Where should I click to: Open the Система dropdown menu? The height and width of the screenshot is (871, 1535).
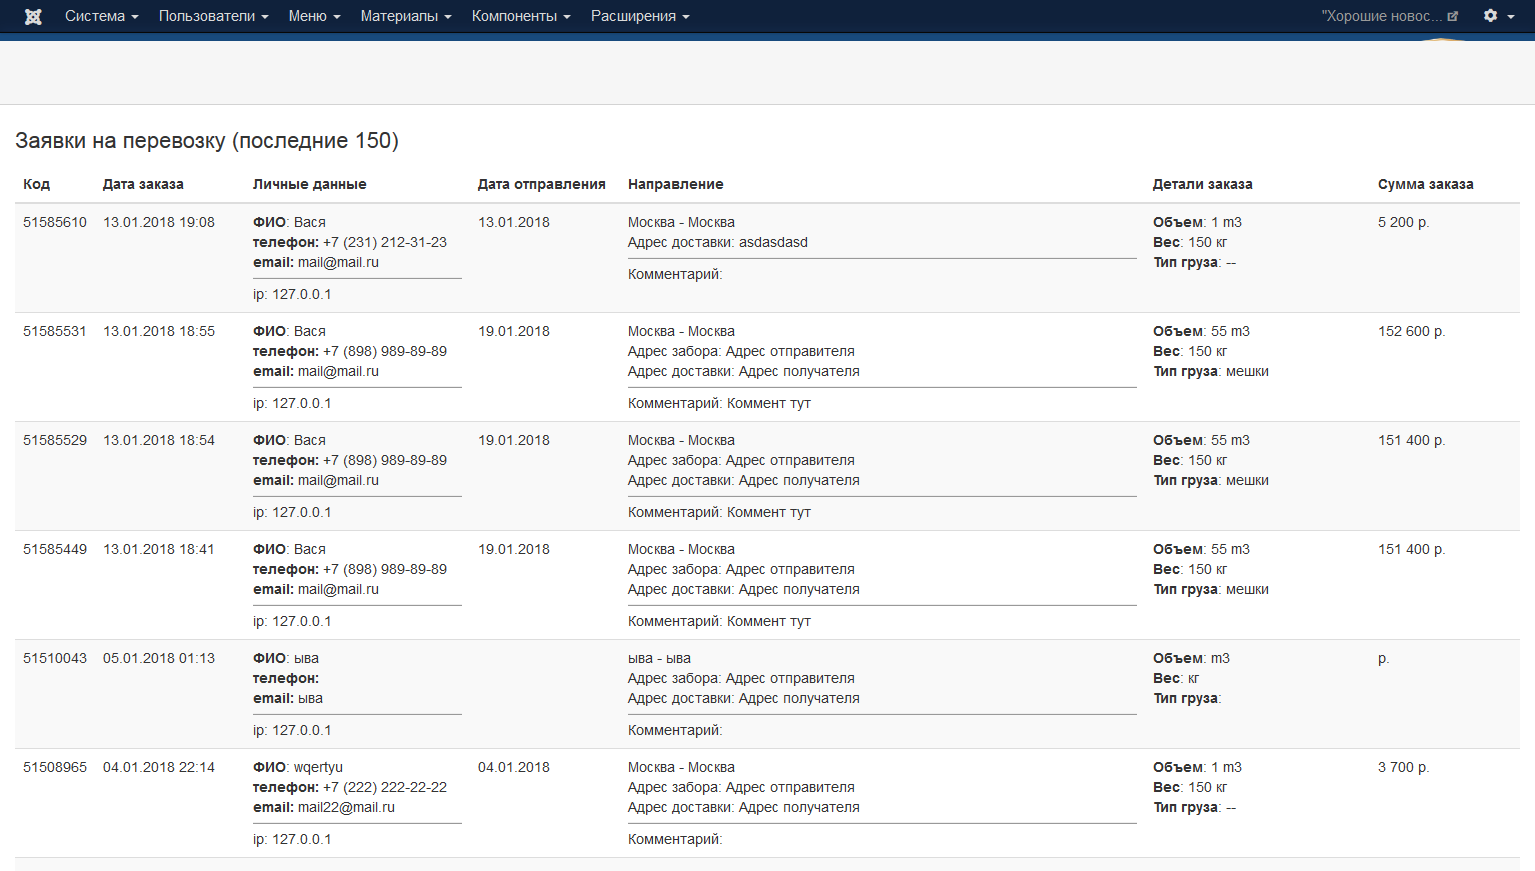point(101,16)
